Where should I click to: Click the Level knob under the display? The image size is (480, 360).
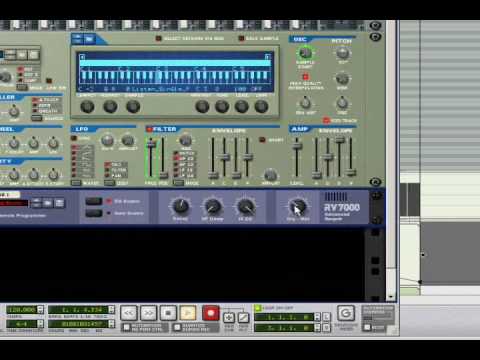pyautogui.click(x=241, y=107)
